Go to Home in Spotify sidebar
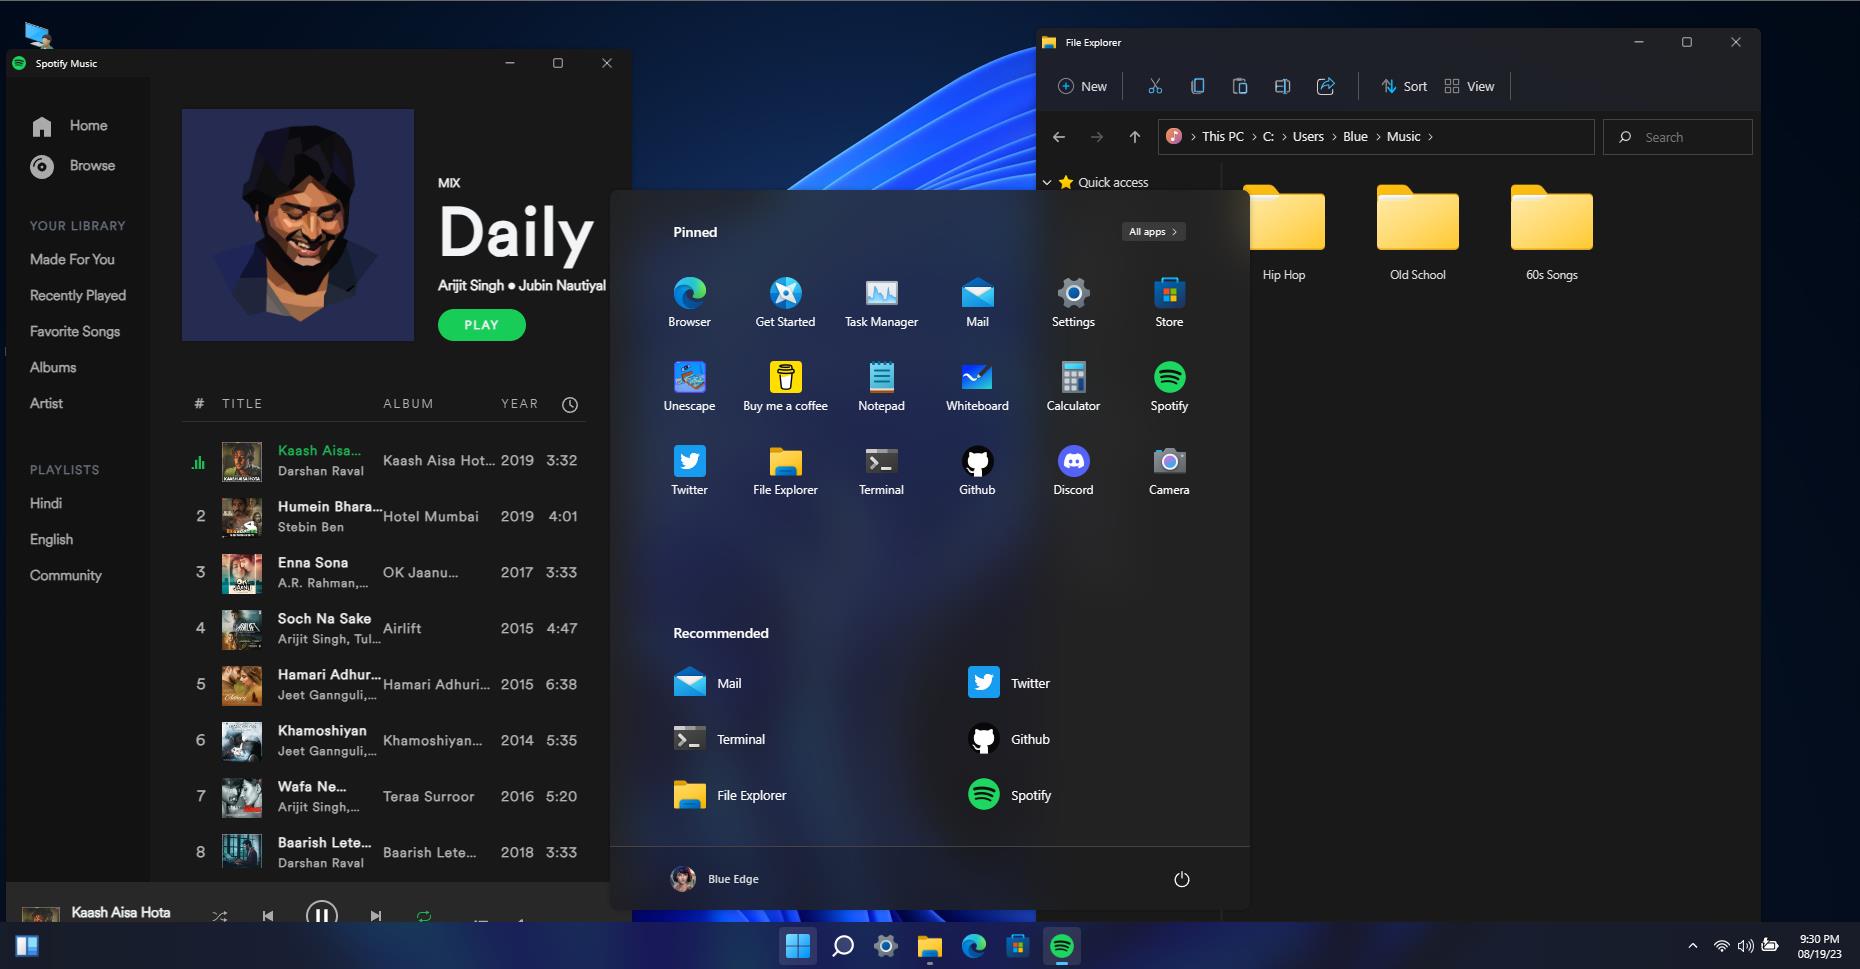 69,126
